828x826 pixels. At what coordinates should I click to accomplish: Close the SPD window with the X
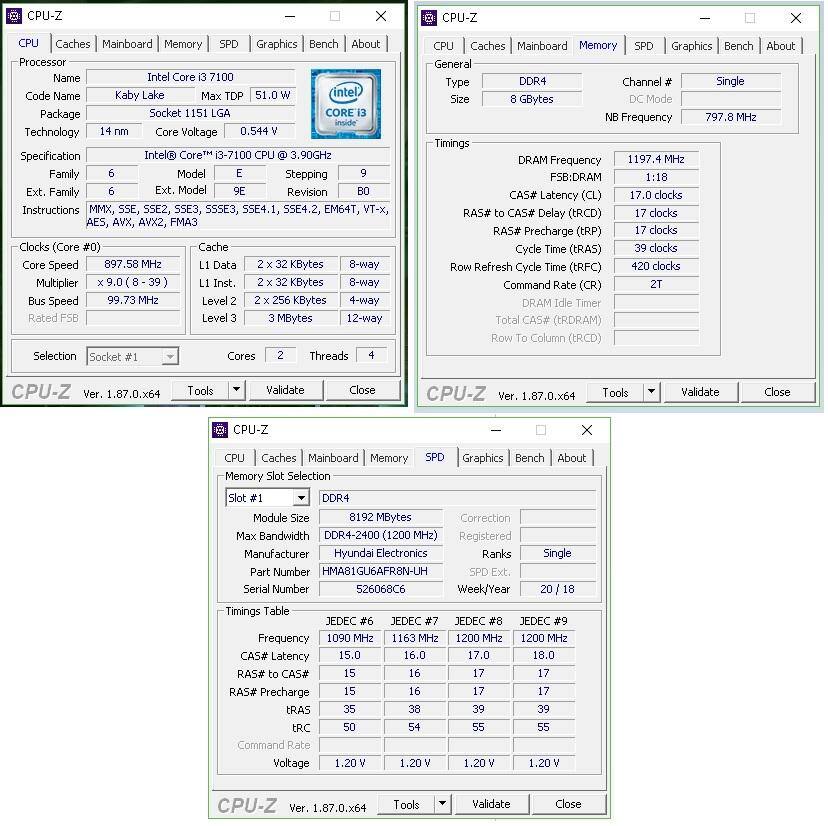click(x=587, y=430)
